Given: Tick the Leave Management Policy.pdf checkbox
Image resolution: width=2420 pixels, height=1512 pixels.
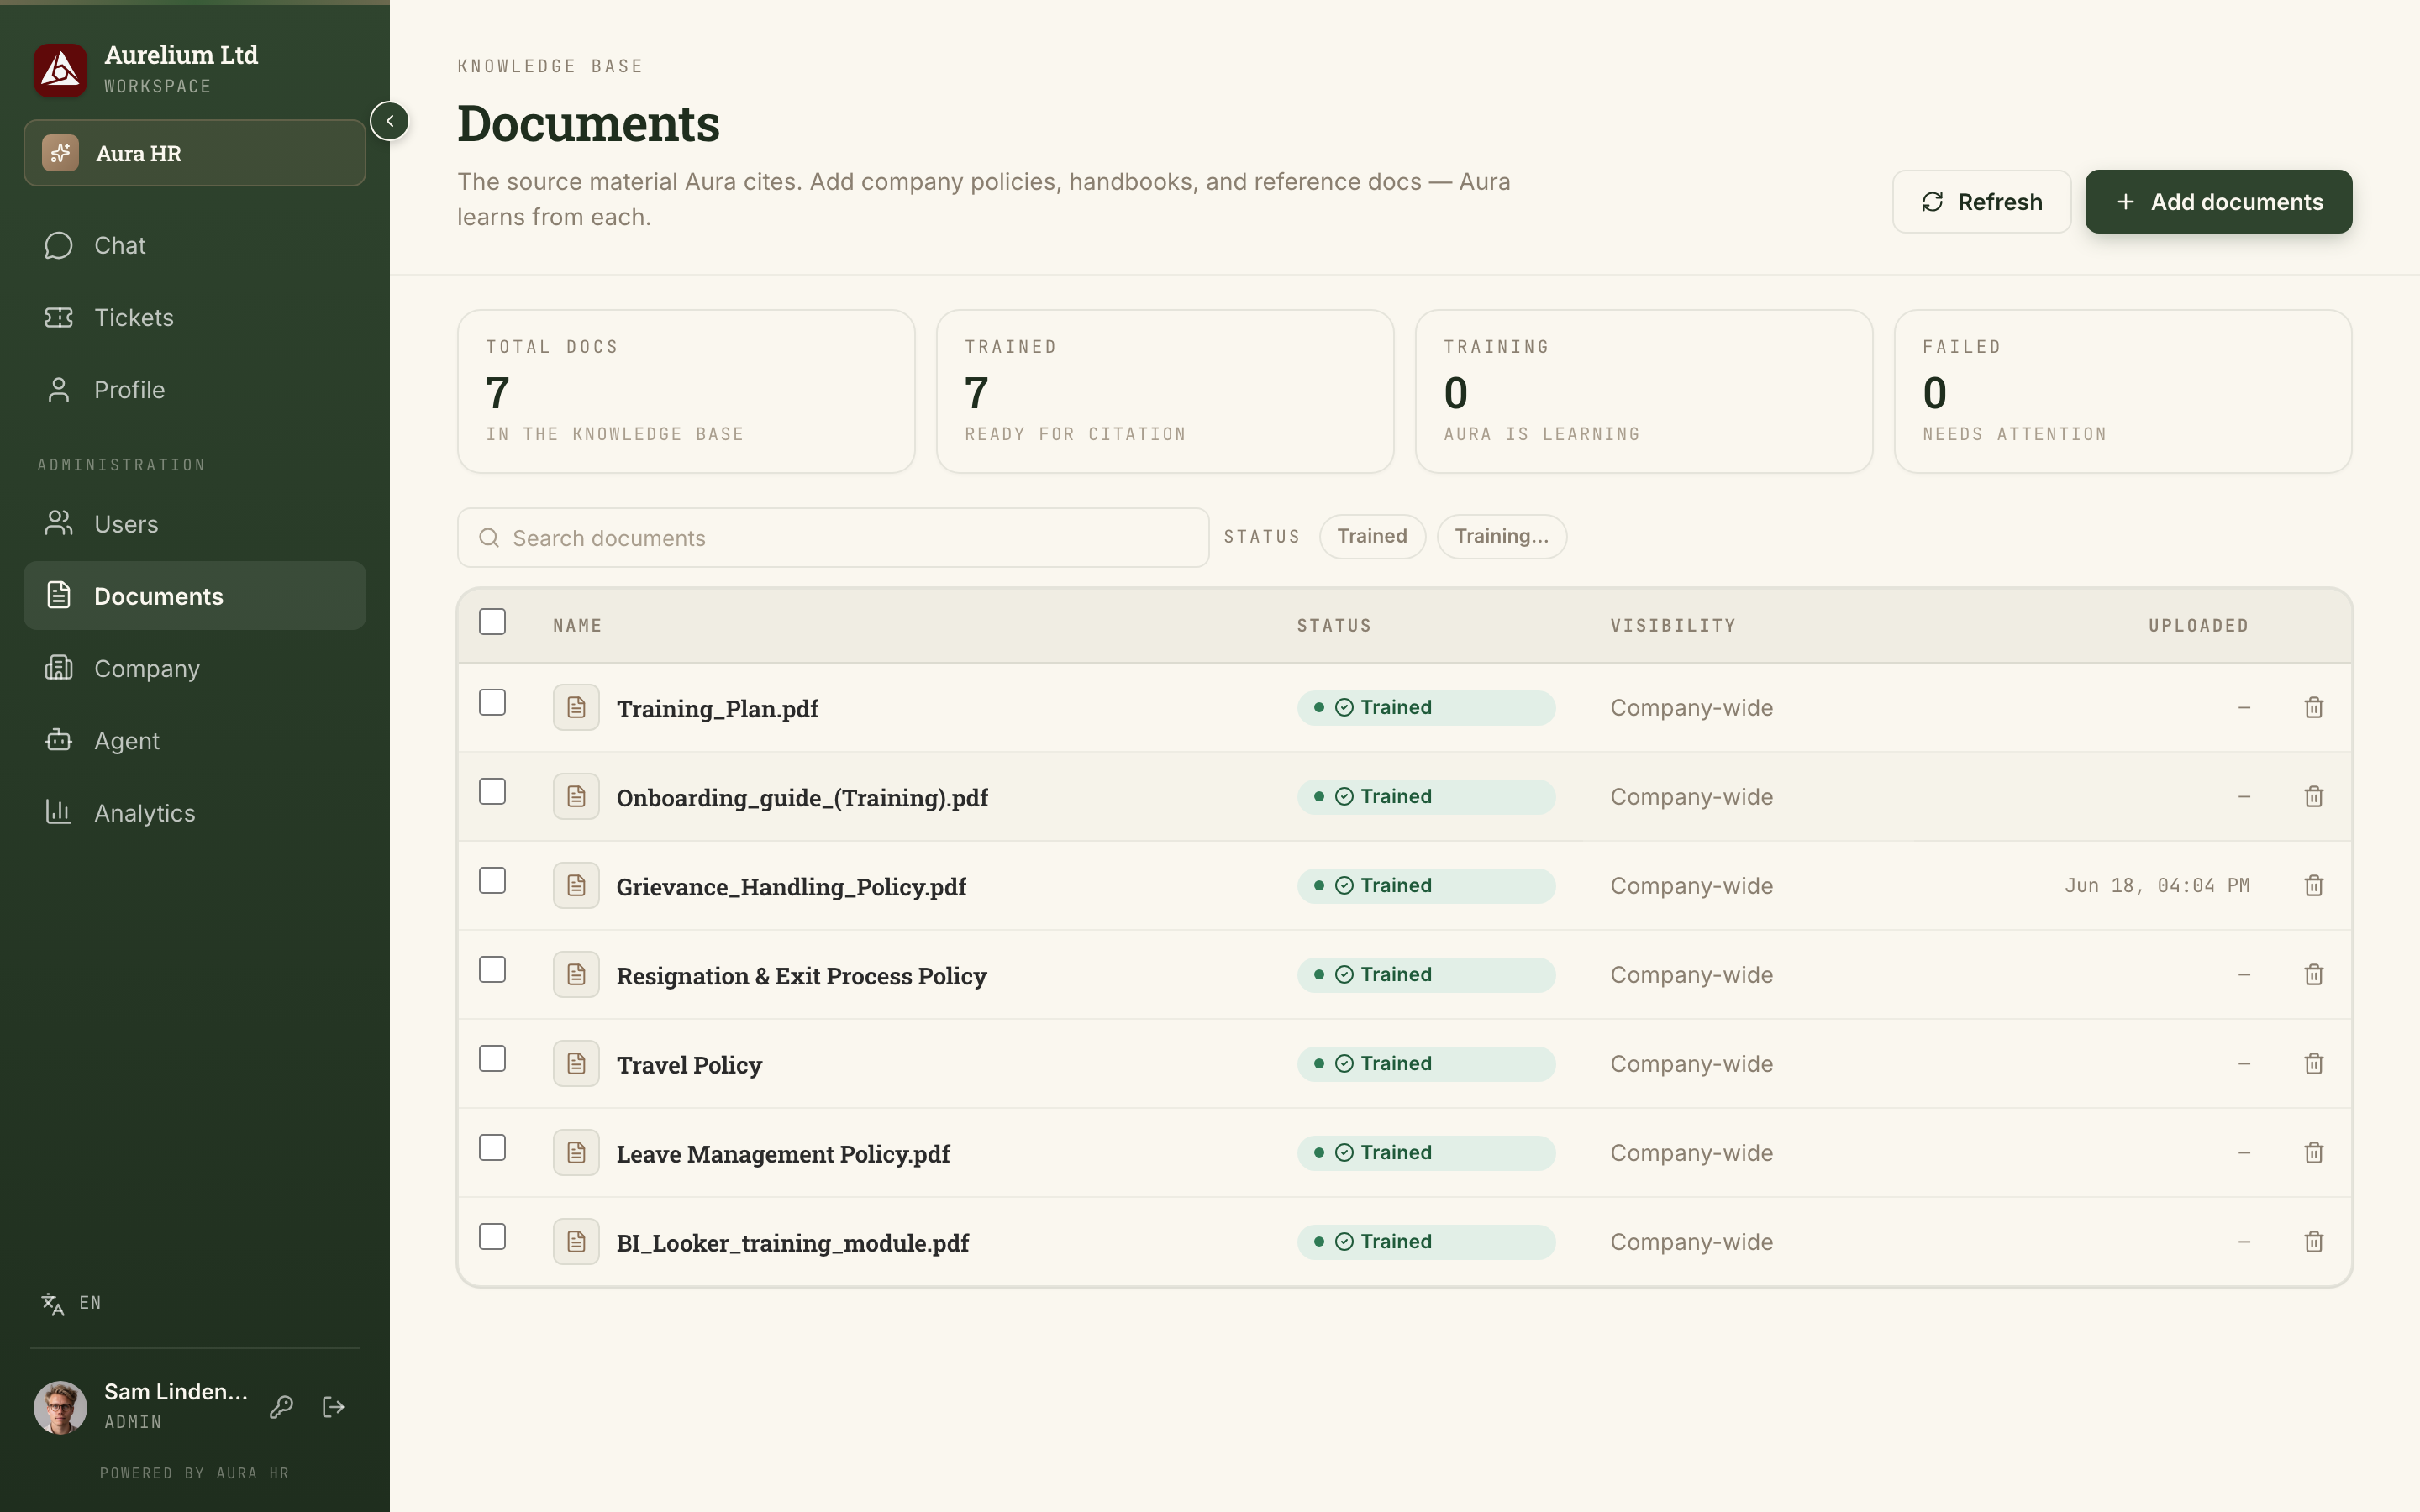Looking at the screenshot, I should [492, 1148].
